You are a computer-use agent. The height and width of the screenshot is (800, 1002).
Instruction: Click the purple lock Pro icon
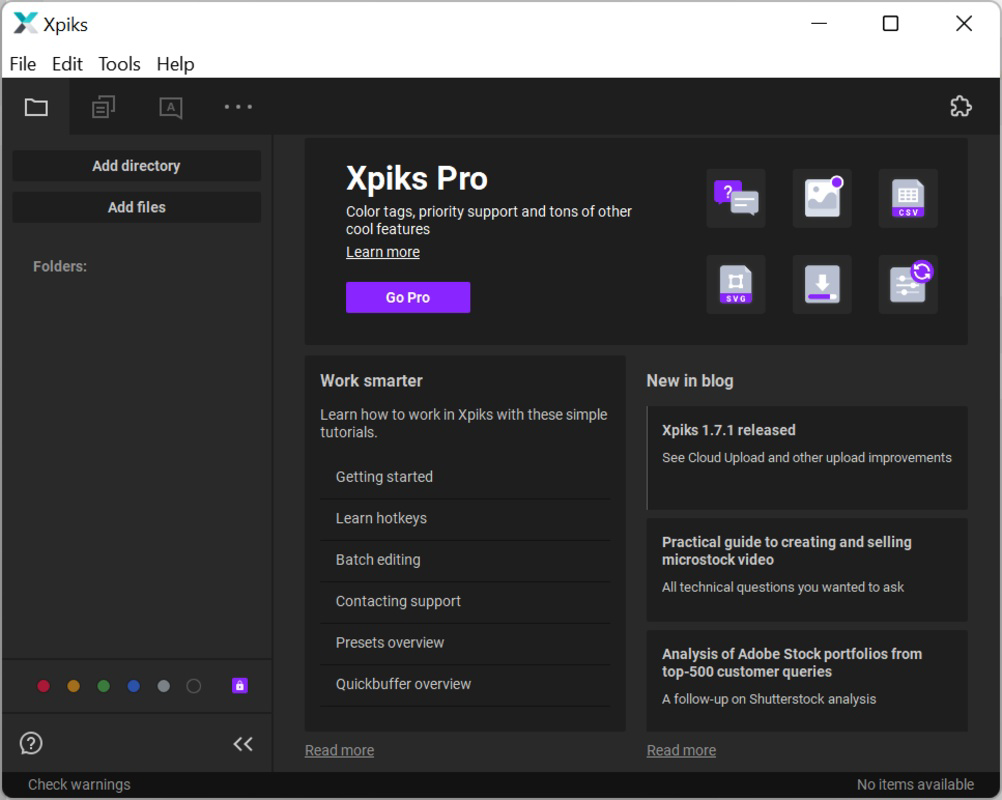(x=240, y=686)
